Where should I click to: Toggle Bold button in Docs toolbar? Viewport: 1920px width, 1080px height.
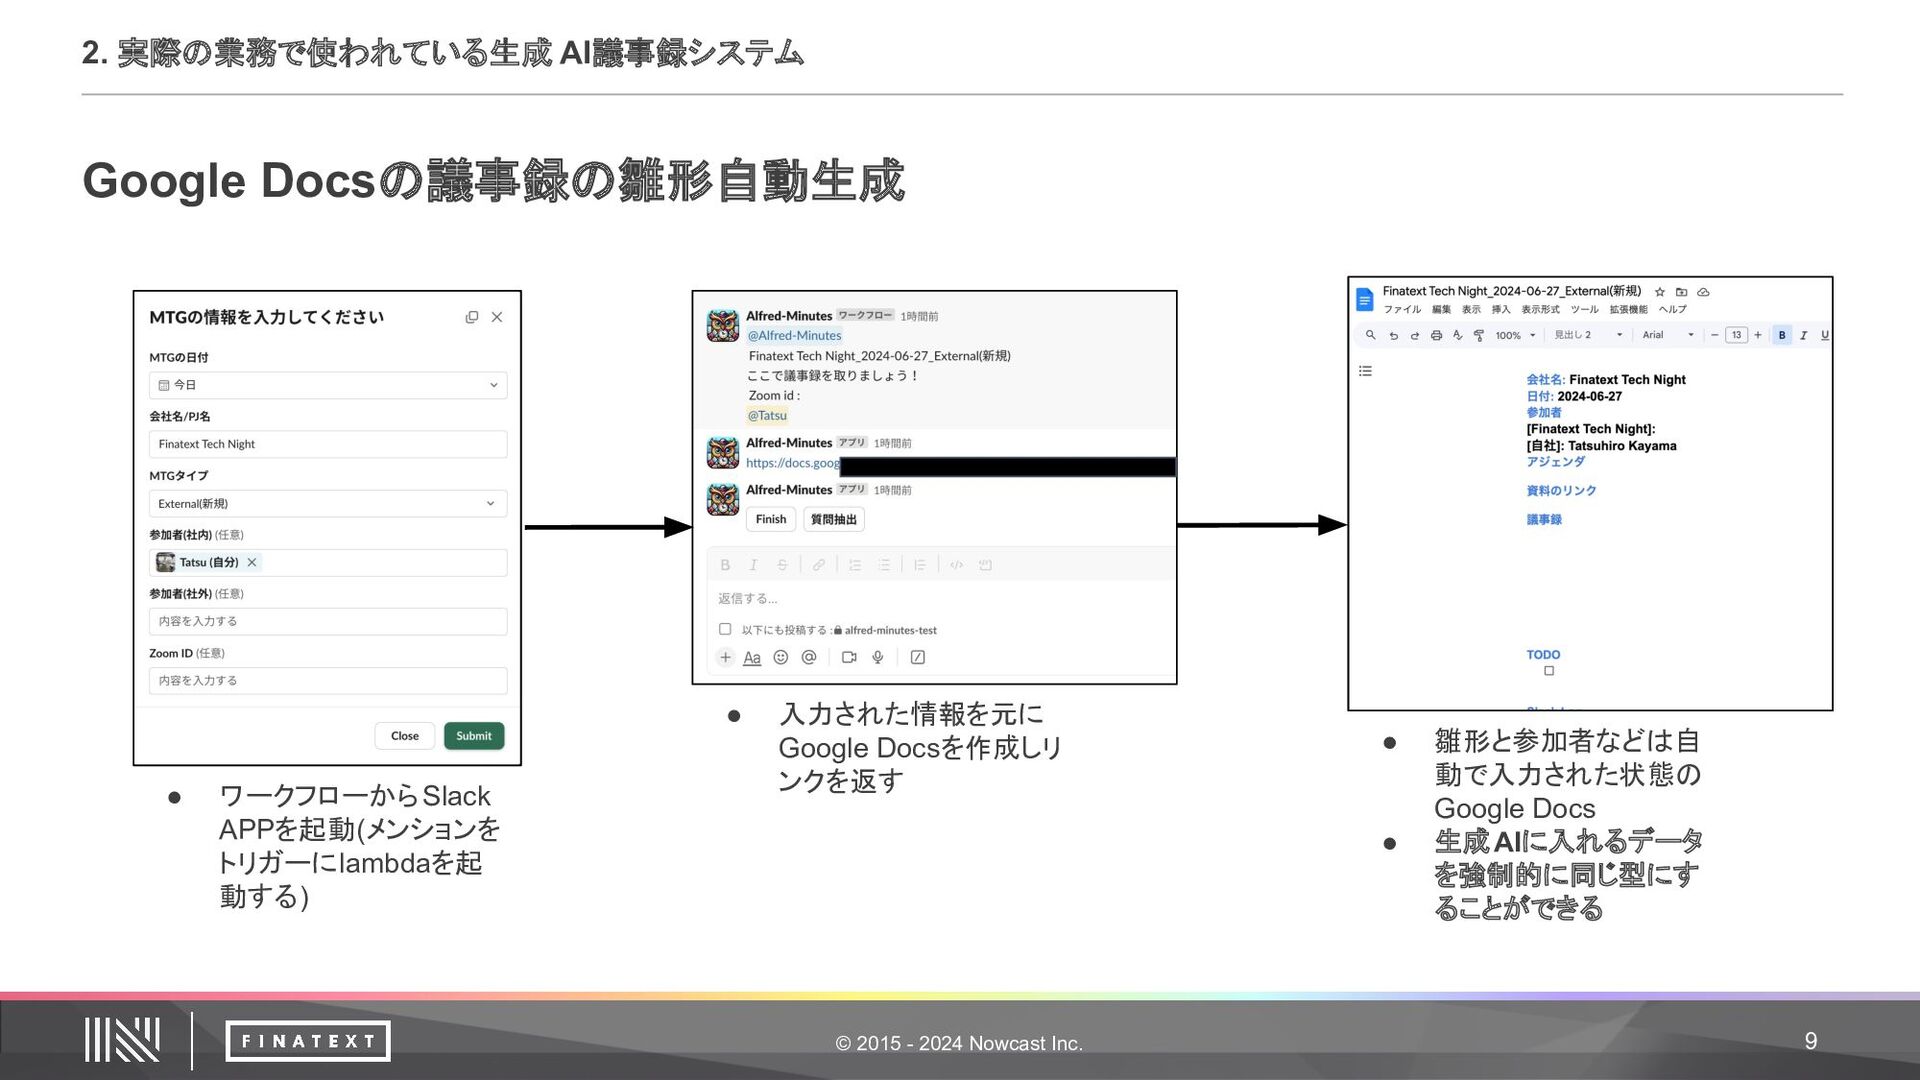click(1782, 335)
